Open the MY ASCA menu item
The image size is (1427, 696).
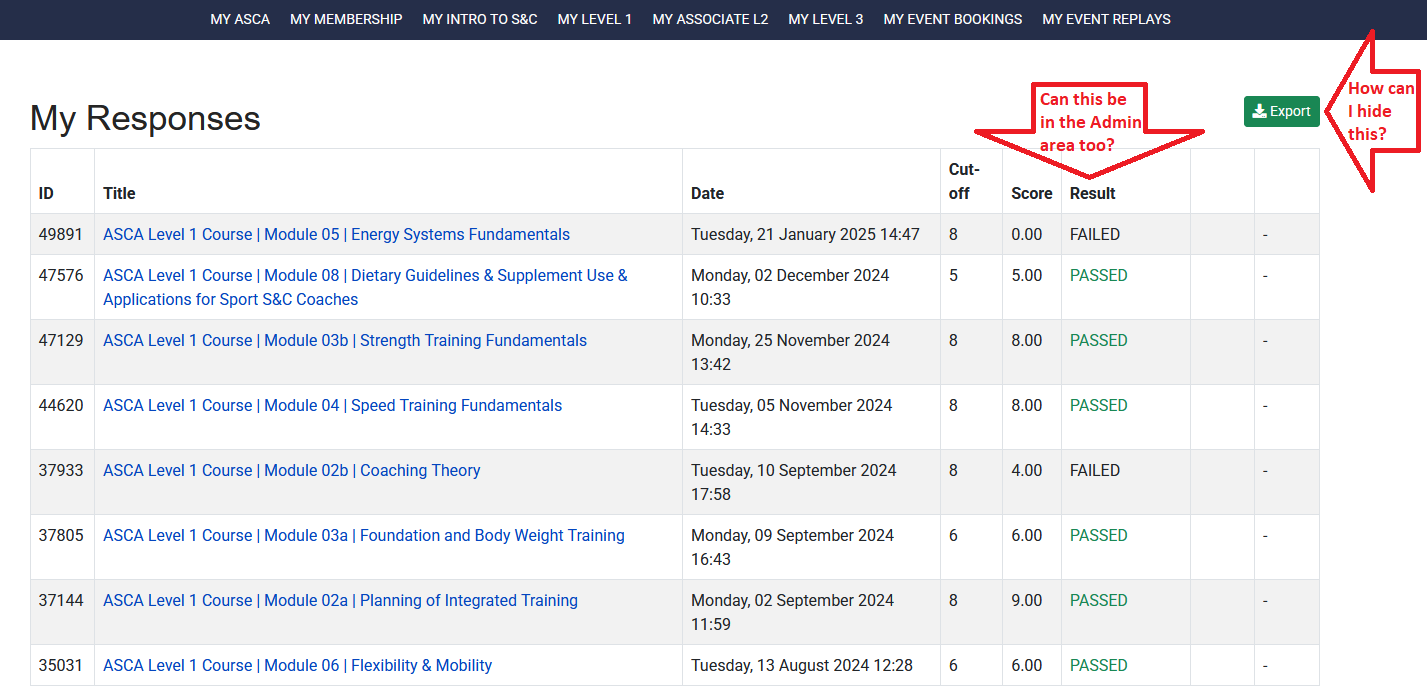[x=240, y=19]
